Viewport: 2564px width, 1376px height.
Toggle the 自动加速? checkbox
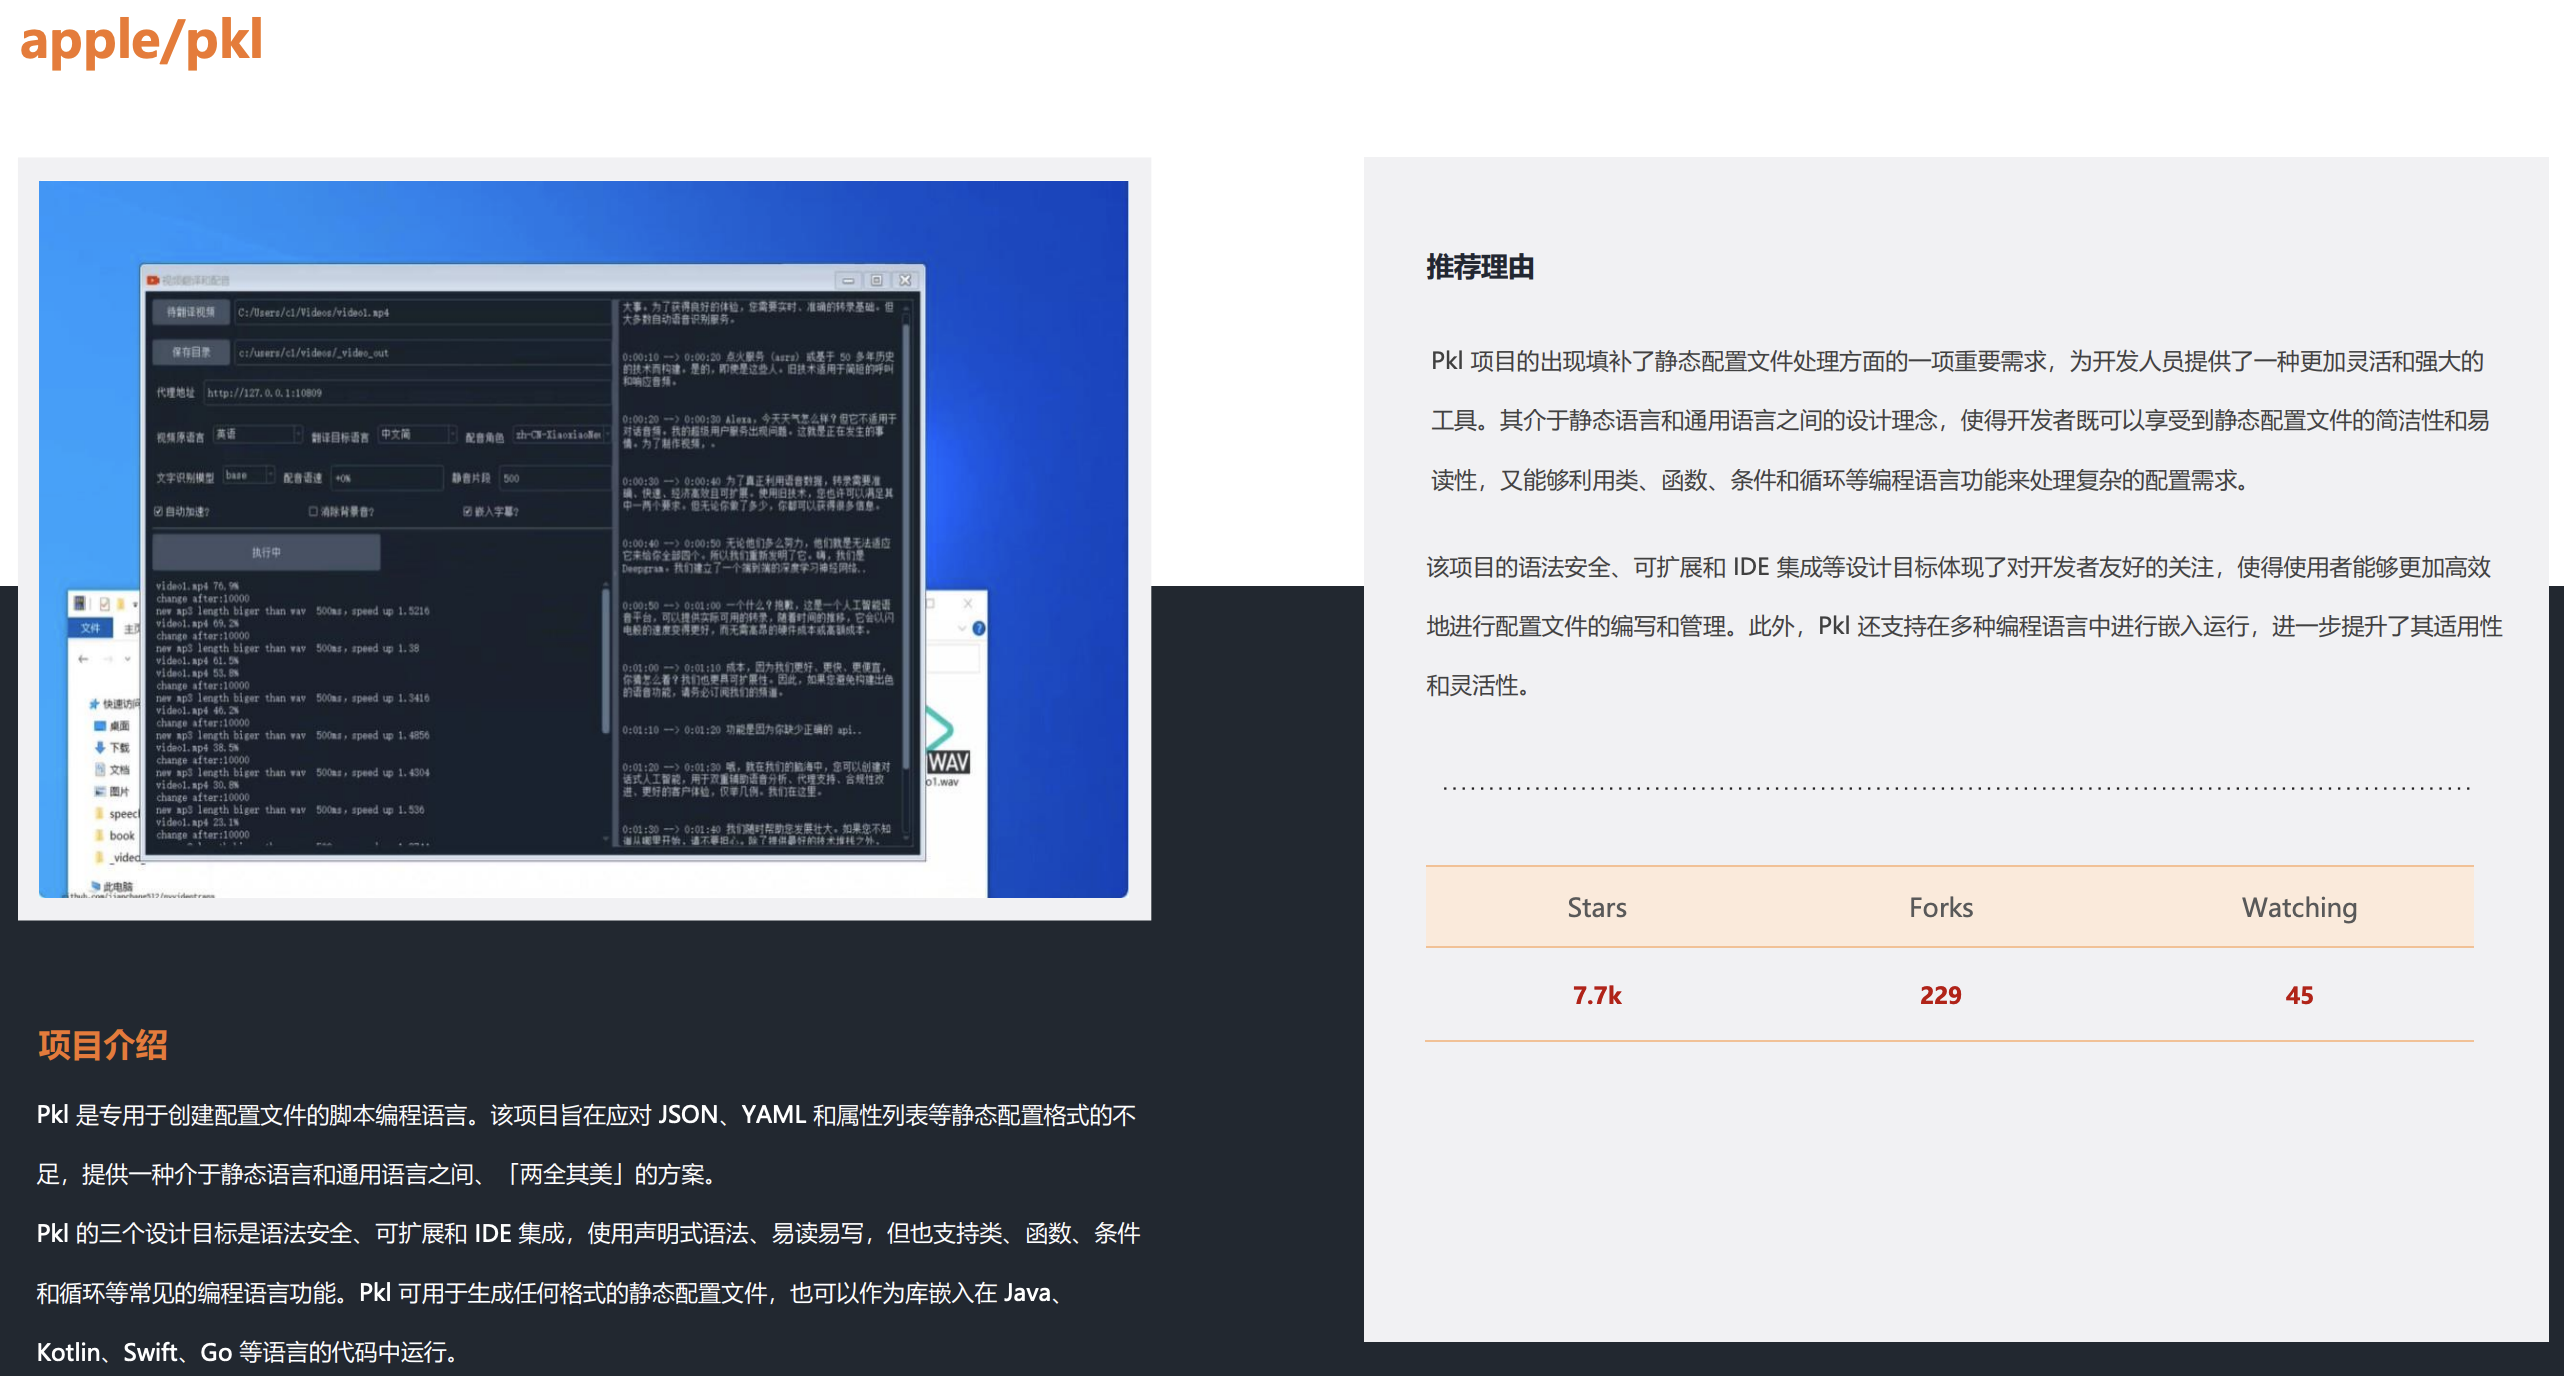tap(158, 512)
